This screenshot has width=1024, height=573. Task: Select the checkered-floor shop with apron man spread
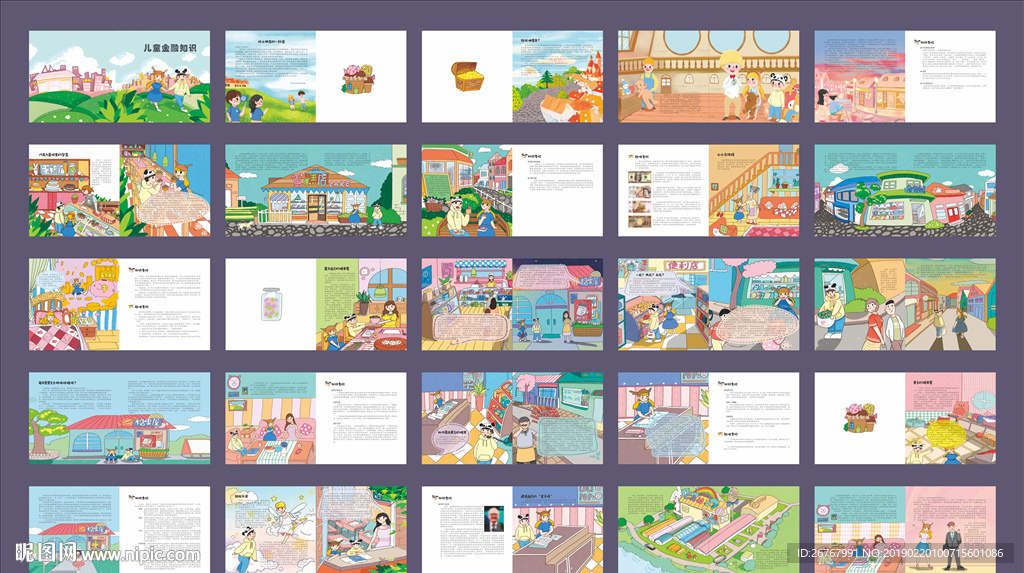click(512, 418)
